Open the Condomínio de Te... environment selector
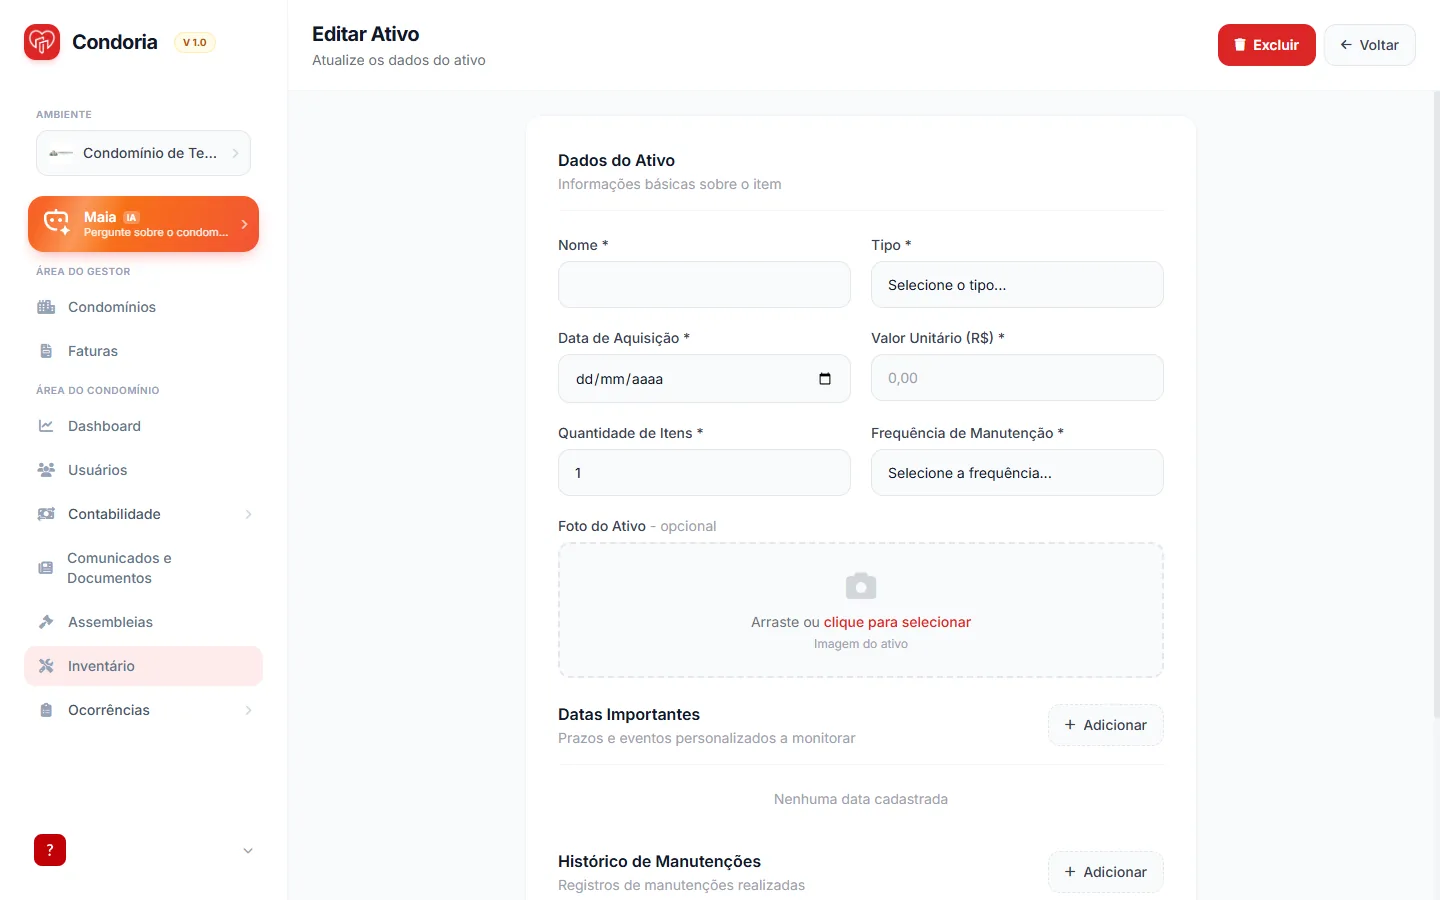 pos(143,153)
